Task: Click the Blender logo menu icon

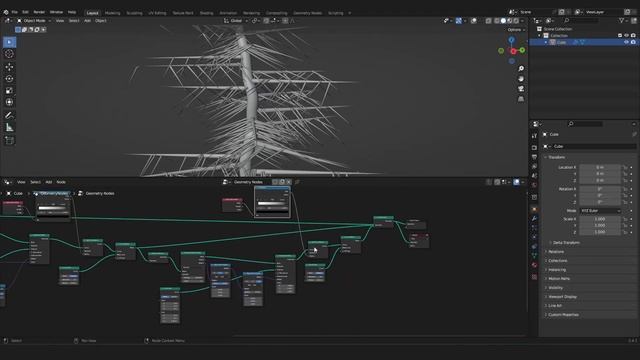Action: [6, 12]
